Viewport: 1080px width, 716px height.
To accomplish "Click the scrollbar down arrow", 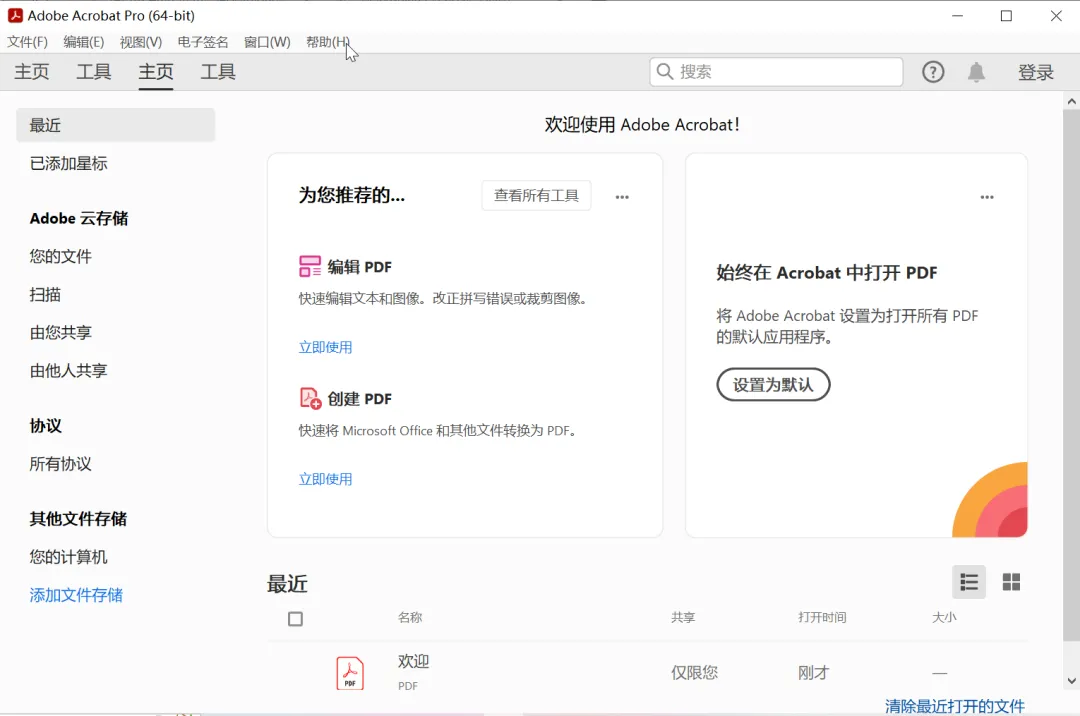I will click(1071, 681).
